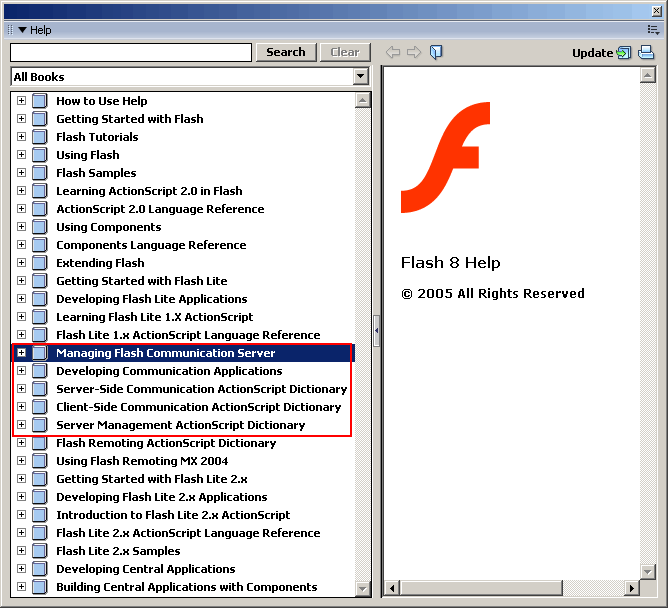Screen dimensions: 668x608
Task: Select Developing Flash Lite 2.x Applications
Action: click(162, 497)
